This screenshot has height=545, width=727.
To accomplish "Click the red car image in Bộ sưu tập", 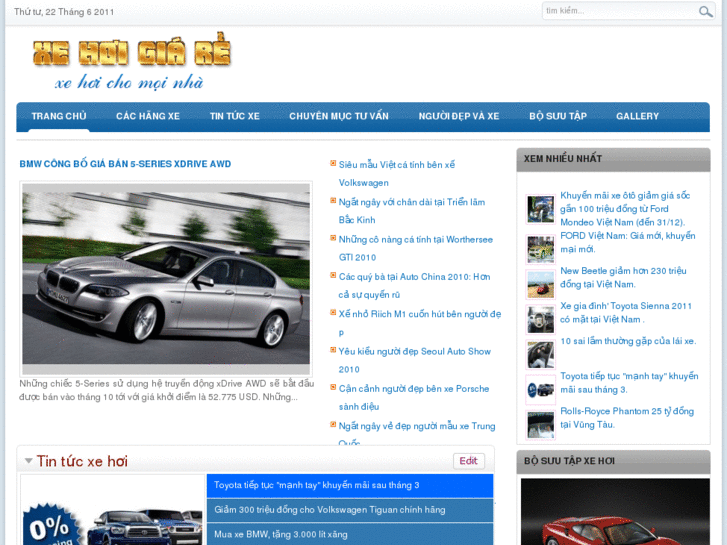I will [x=615, y=512].
